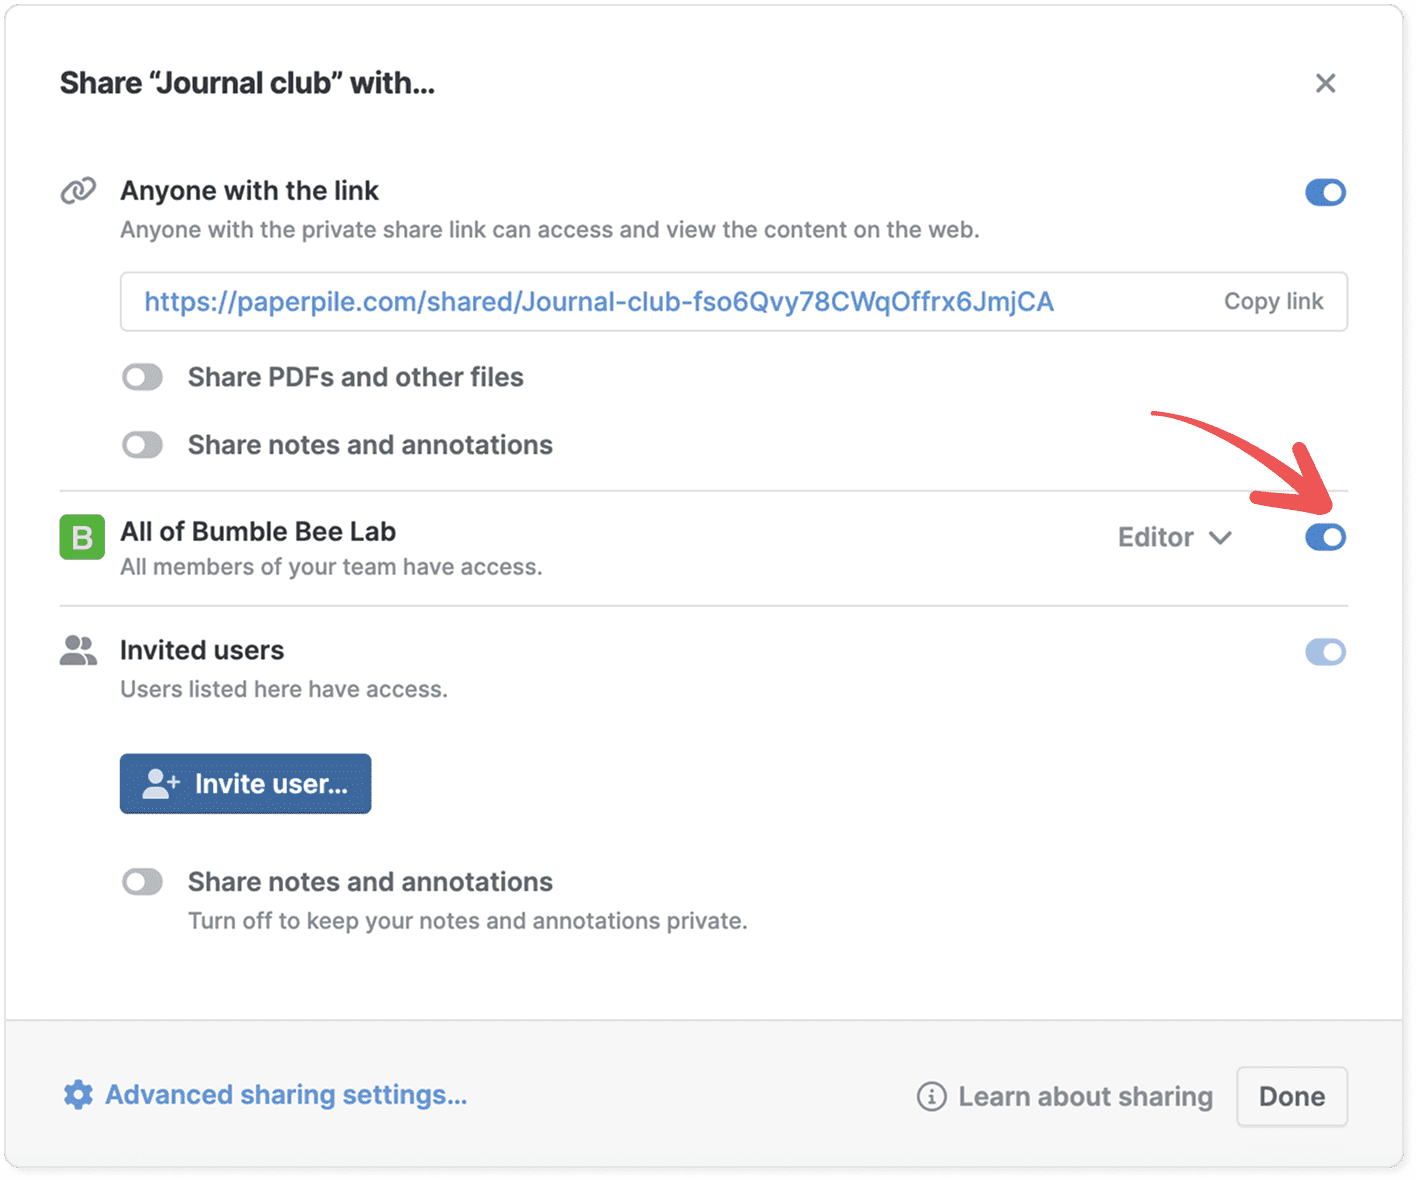
Task: Toggle the Invited users switch
Action: click(x=1325, y=652)
